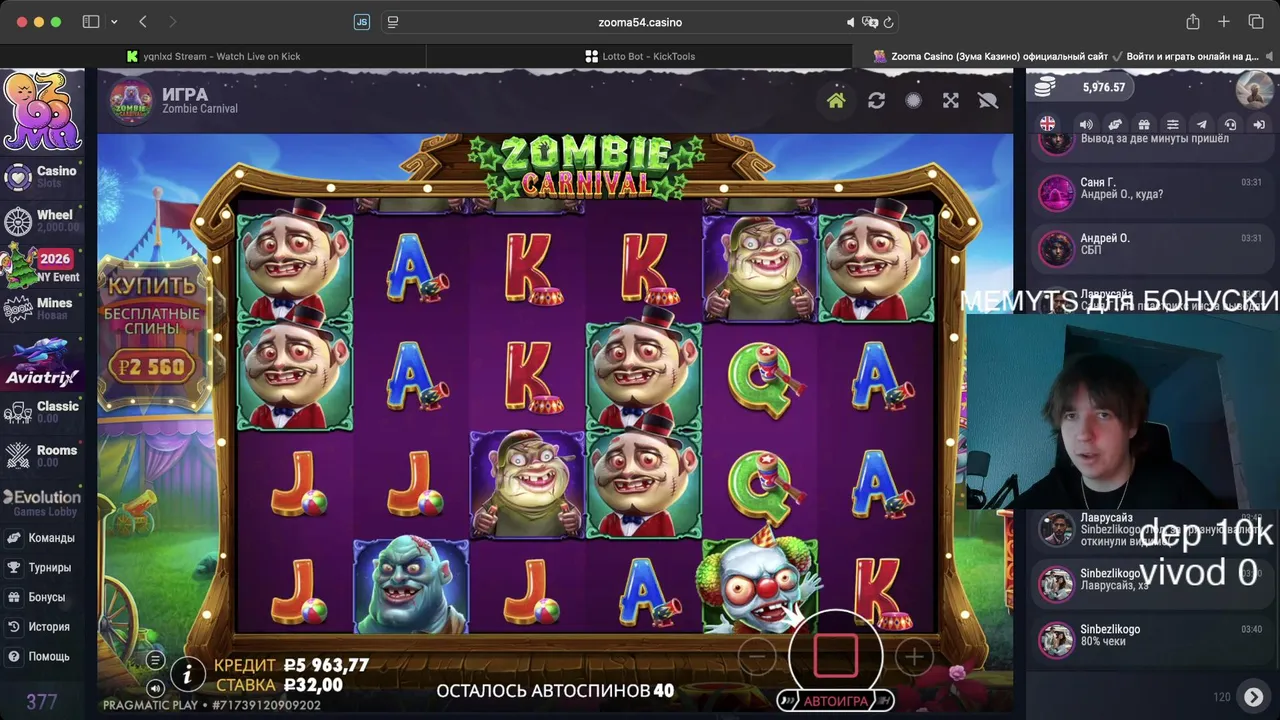Increase bet with plus button
The width and height of the screenshot is (1280, 720).
[x=913, y=656]
